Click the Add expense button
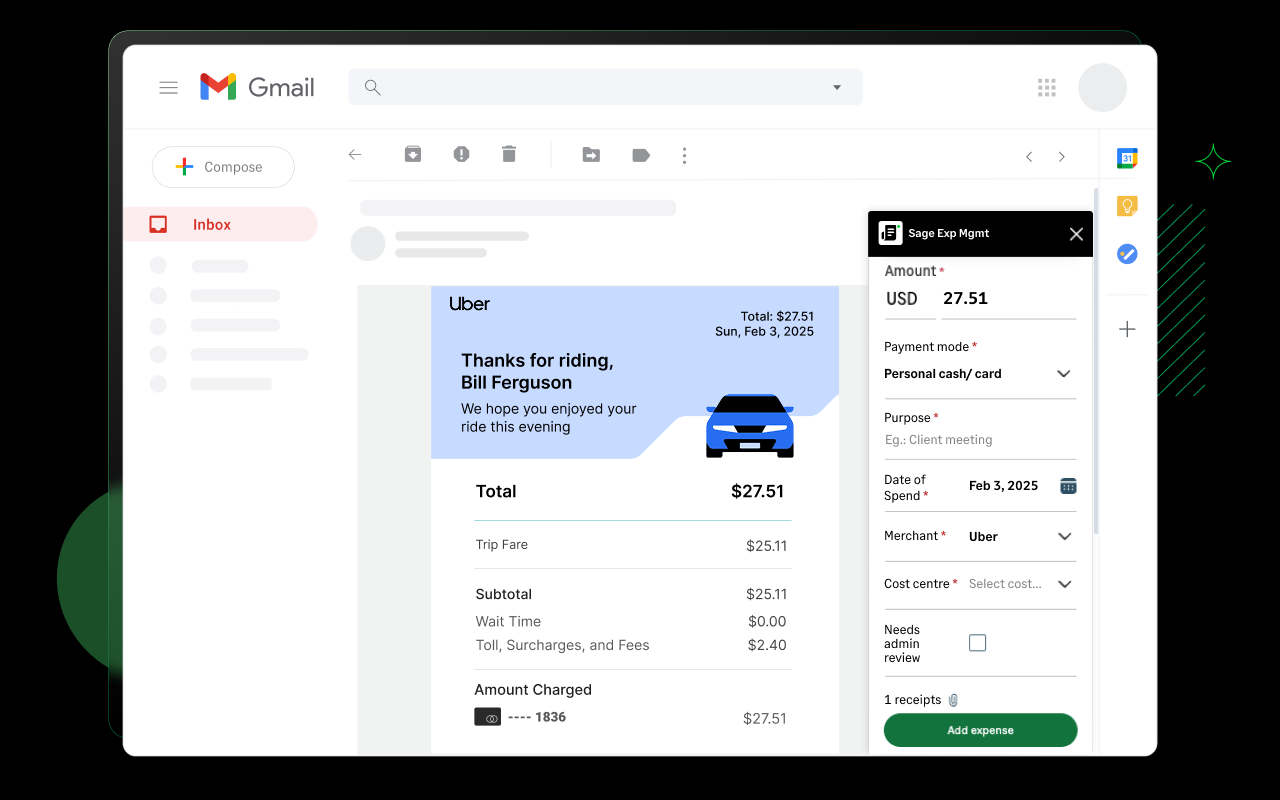This screenshot has height=800, width=1280. [980, 730]
